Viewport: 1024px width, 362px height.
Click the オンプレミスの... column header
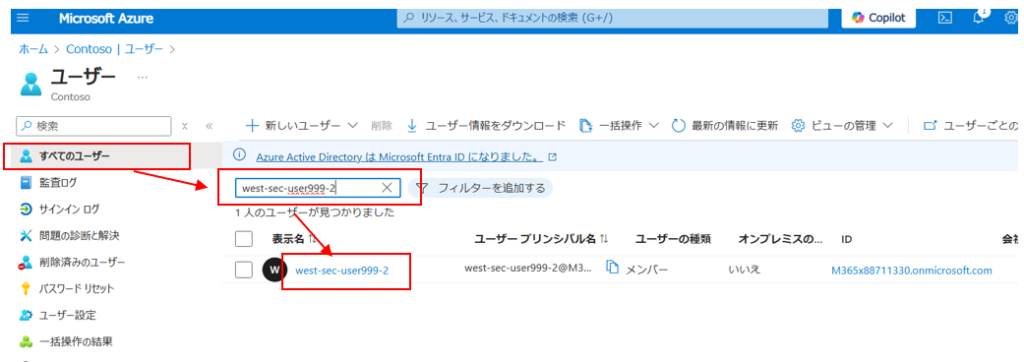pyautogui.click(x=780, y=239)
